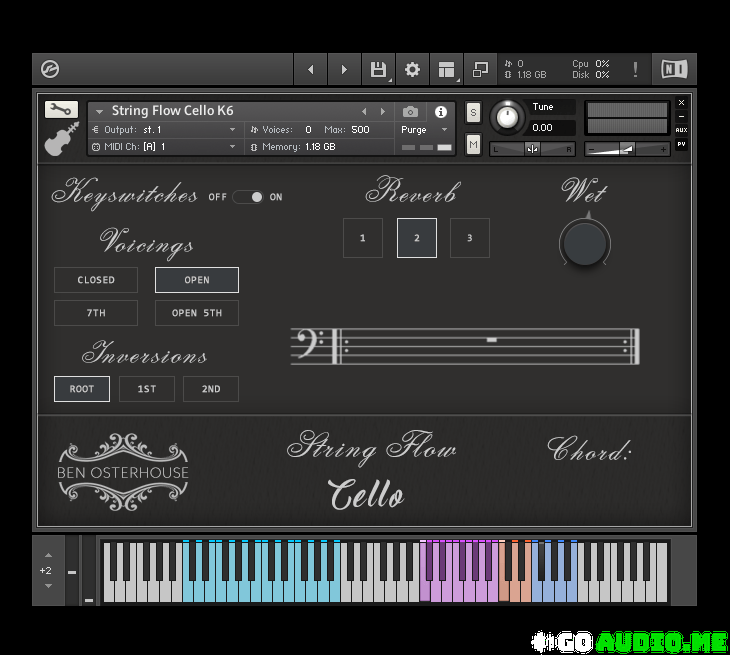The image size is (730, 655).
Task: Open instrument edit mode with wrench icon
Action: (x=61, y=109)
